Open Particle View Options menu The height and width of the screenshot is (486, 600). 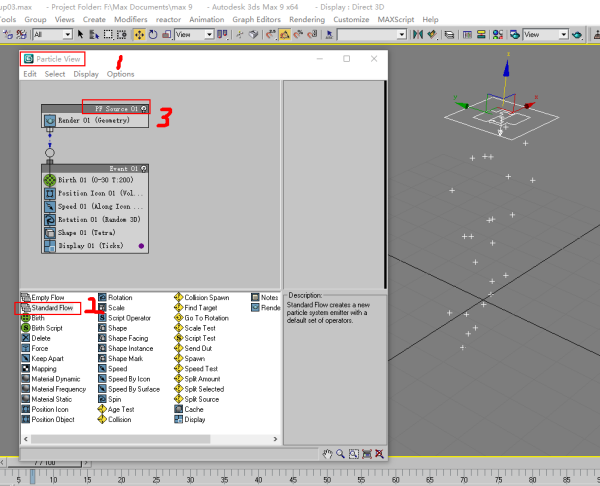tap(121, 74)
